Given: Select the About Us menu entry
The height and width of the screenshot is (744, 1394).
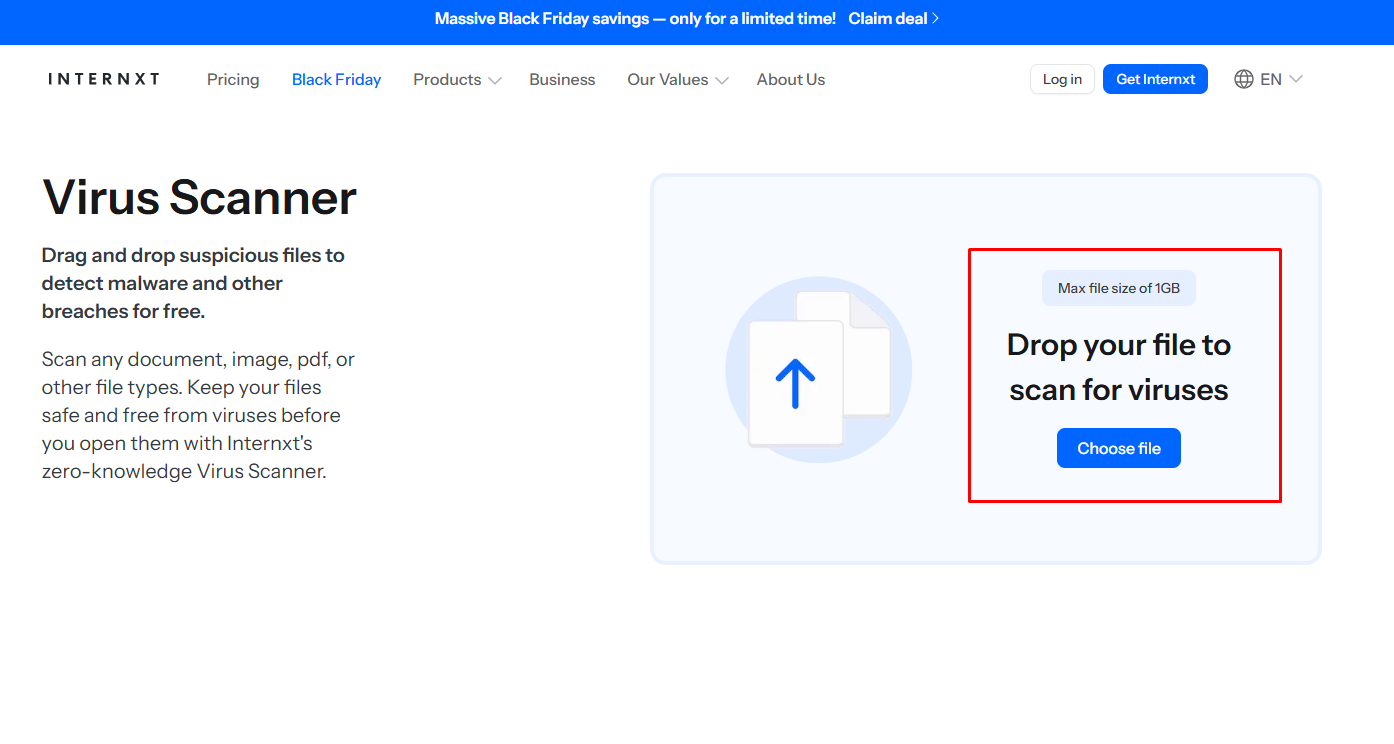Looking at the screenshot, I should [790, 79].
